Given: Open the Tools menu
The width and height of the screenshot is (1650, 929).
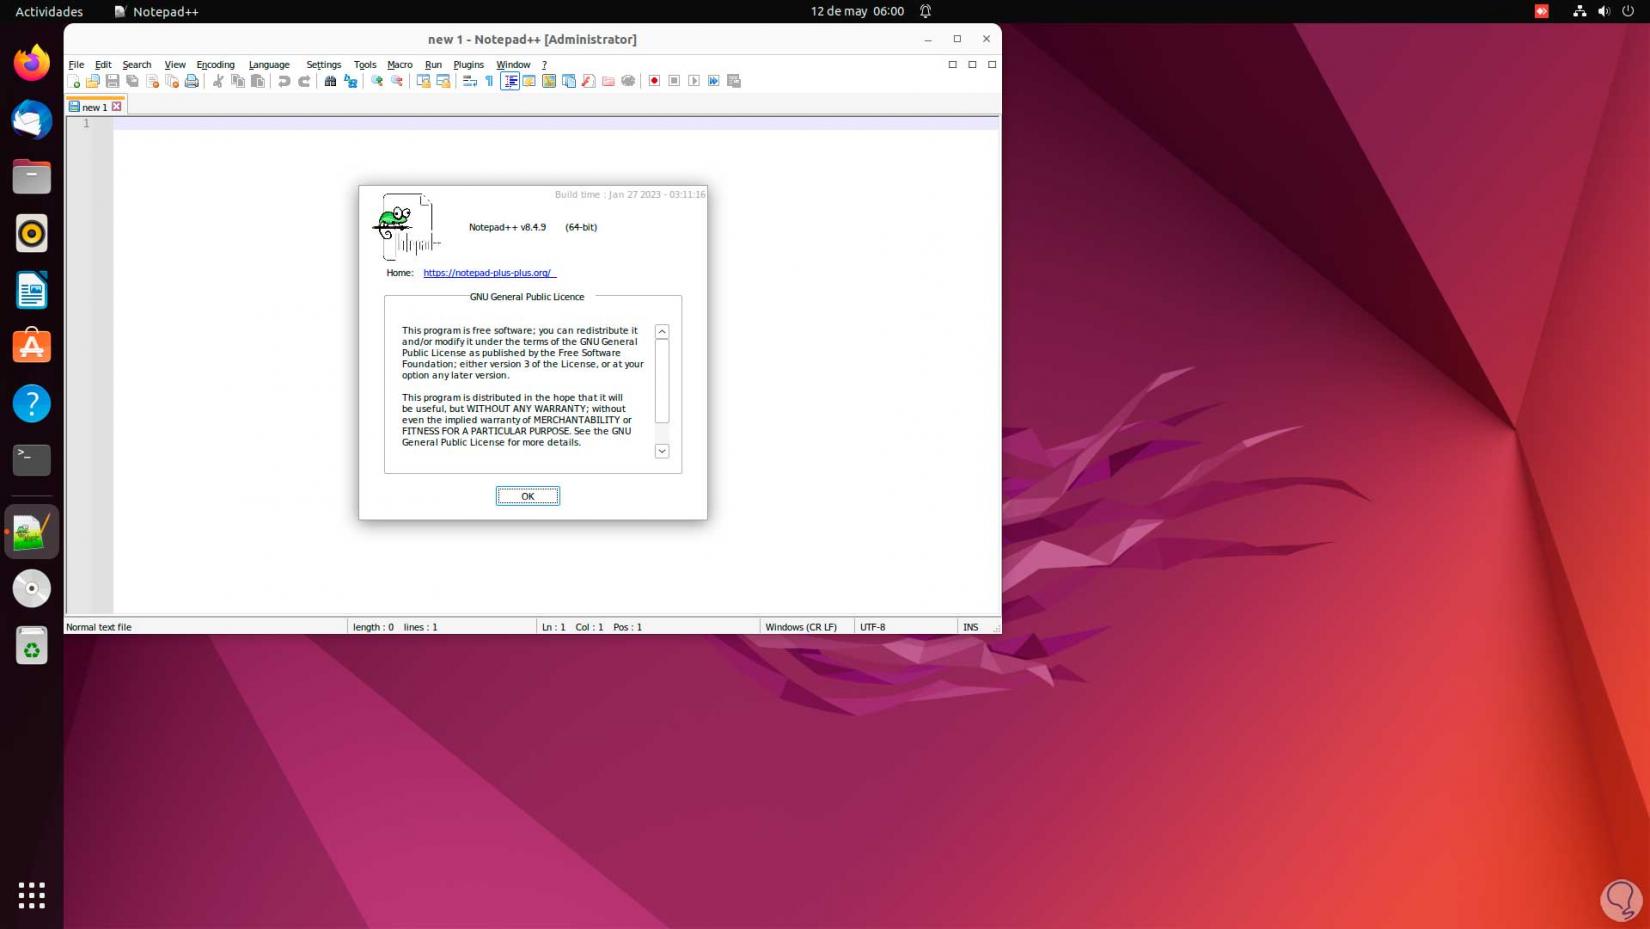Looking at the screenshot, I should tap(365, 65).
